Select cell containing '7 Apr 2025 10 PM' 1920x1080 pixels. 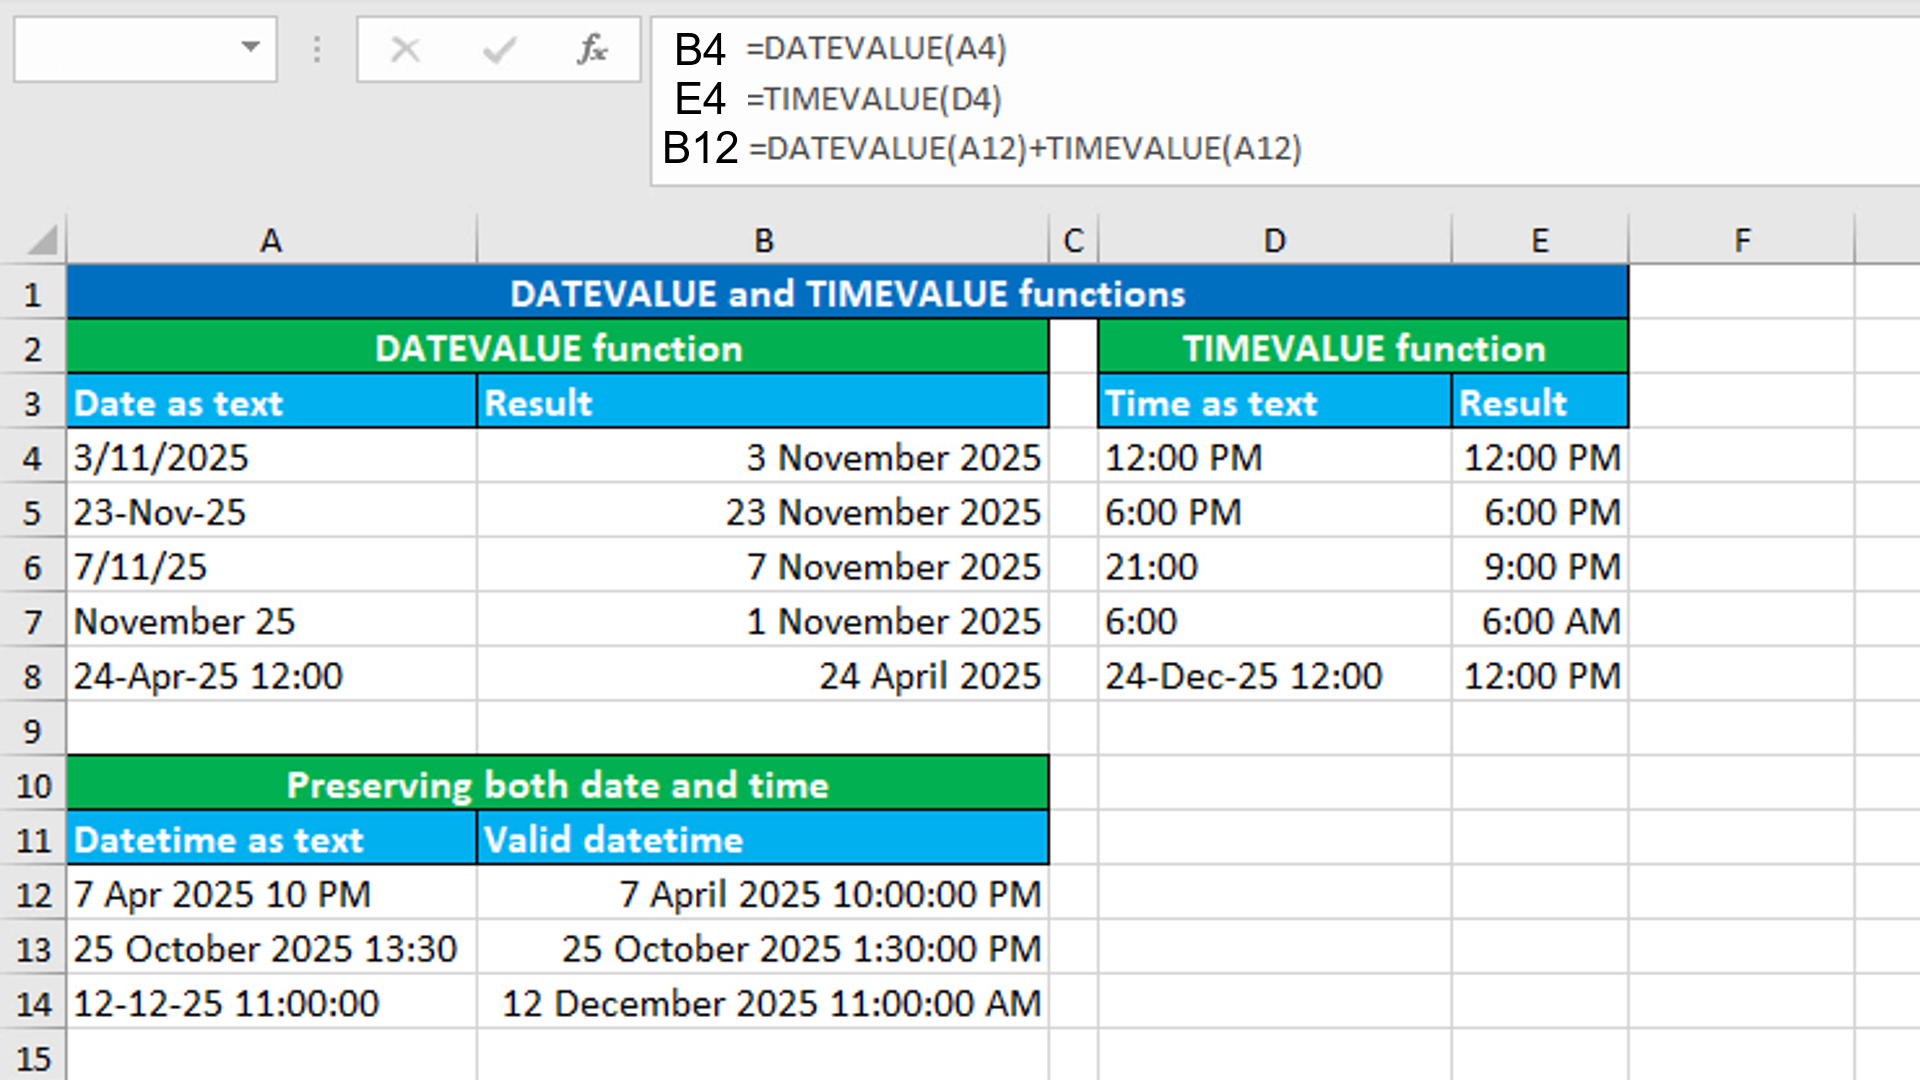(272, 894)
